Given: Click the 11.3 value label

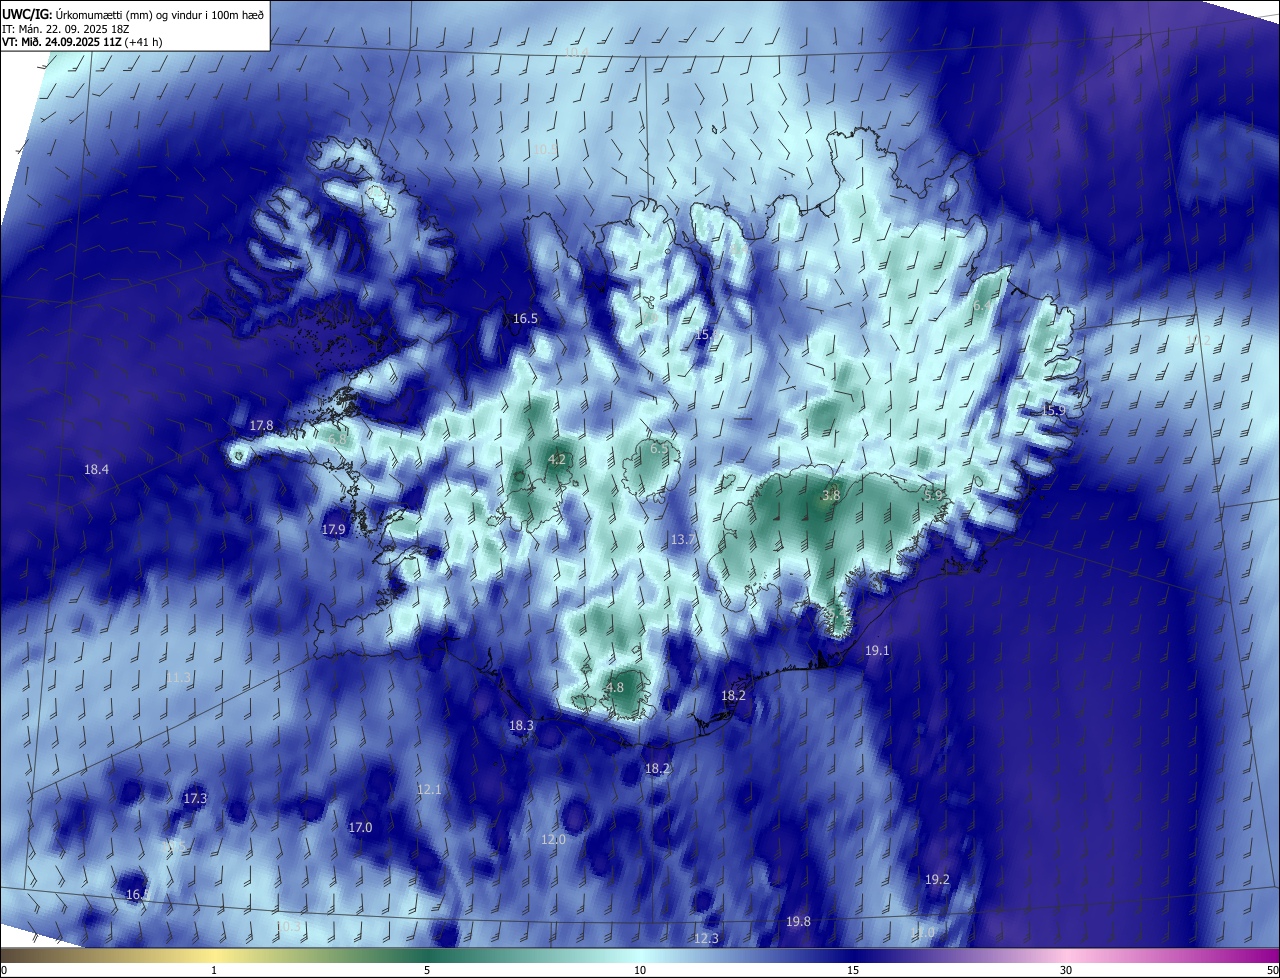Looking at the screenshot, I should tap(178, 677).
